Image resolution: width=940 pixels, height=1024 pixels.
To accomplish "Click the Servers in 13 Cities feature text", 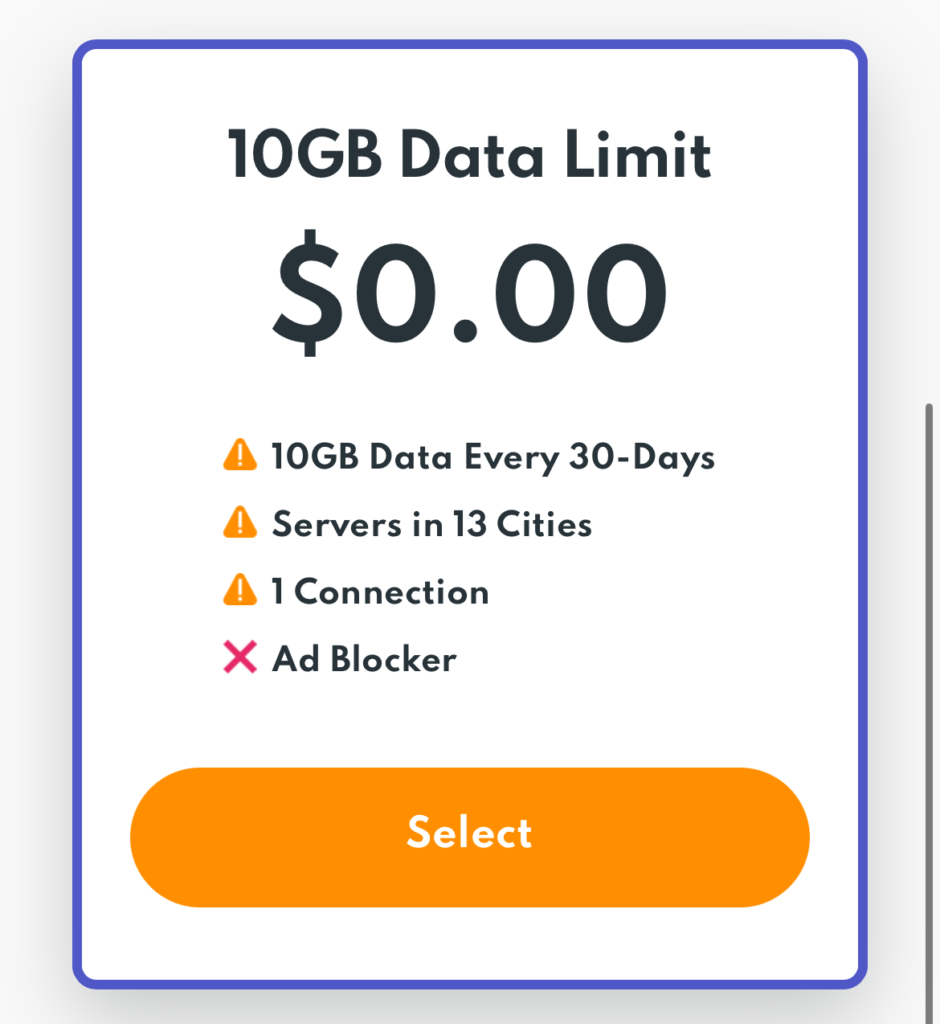I will [x=432, y=524].
